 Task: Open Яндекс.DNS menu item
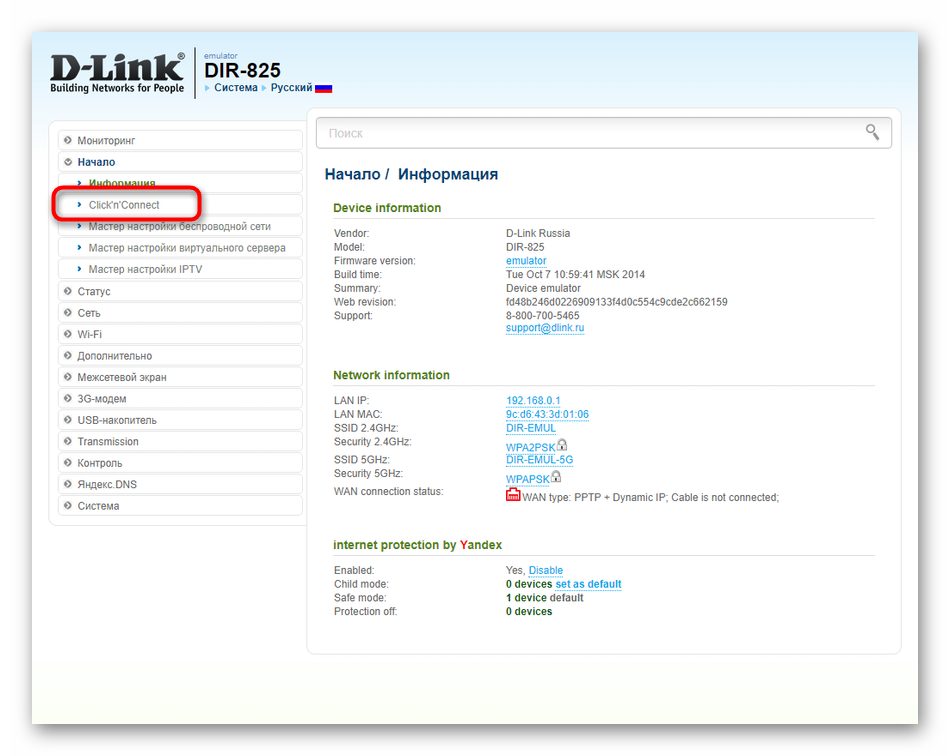[180, 485]
